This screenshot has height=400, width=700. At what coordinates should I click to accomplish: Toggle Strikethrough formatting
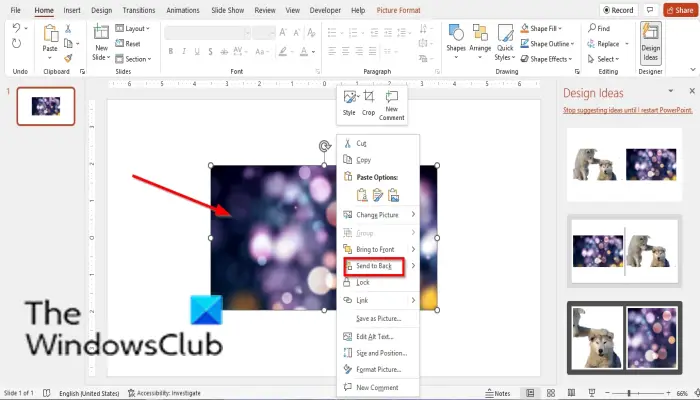pos(224,52)
